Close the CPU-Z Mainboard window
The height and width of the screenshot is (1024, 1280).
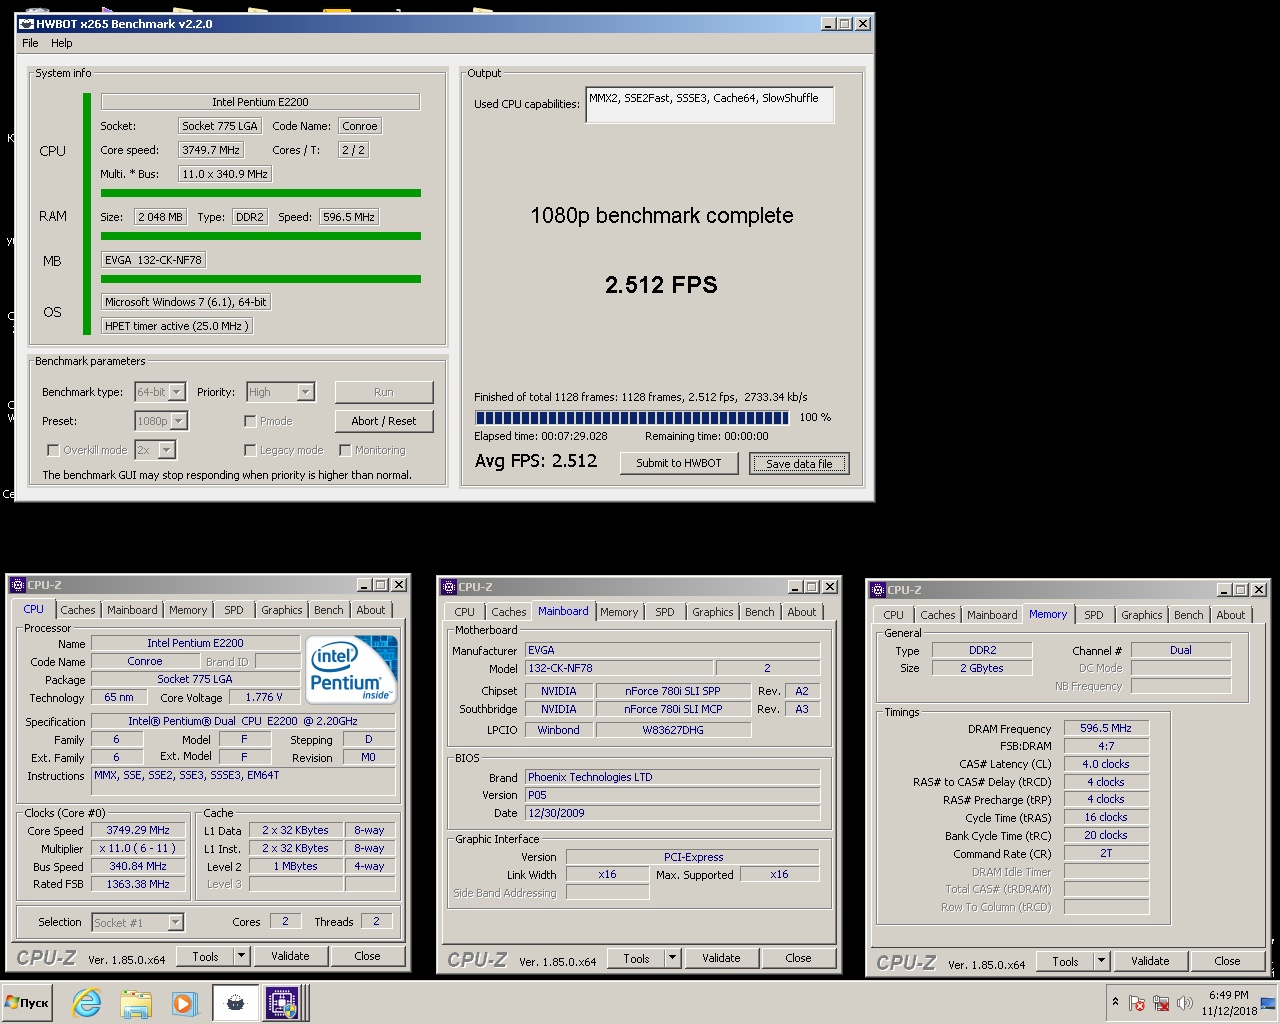click(830, 587)
